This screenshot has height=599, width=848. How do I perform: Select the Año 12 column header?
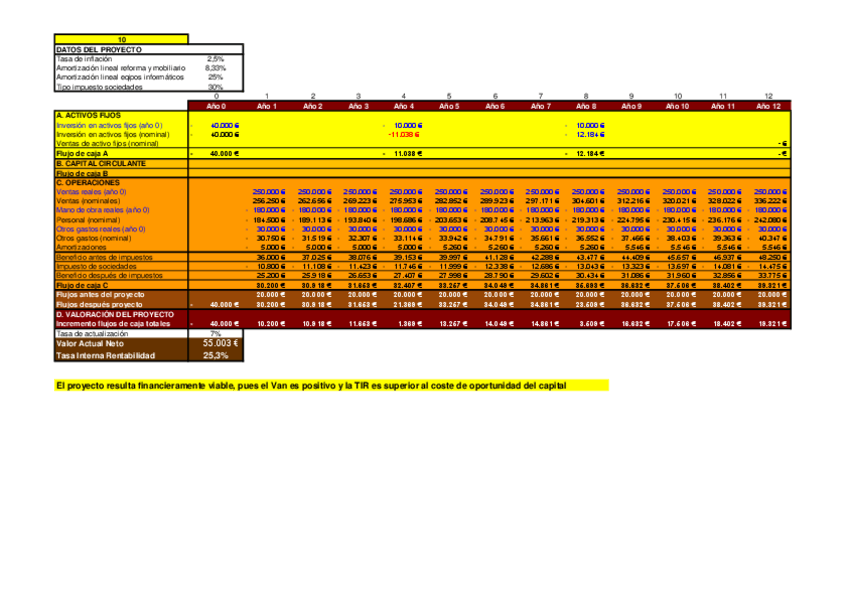pos(767,105)
